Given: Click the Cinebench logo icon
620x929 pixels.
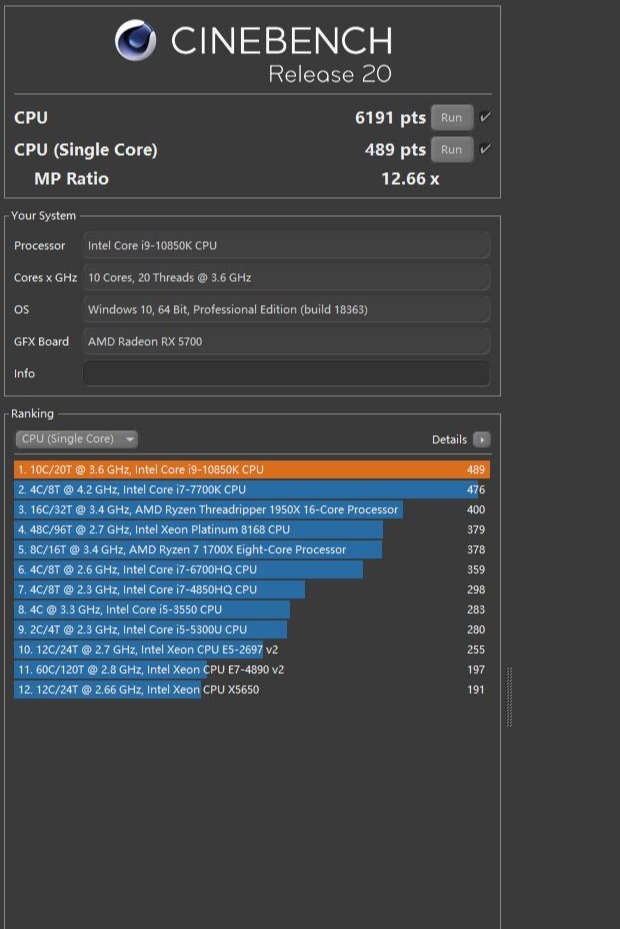Looking at the screenshot, I should tap(135, 41).
